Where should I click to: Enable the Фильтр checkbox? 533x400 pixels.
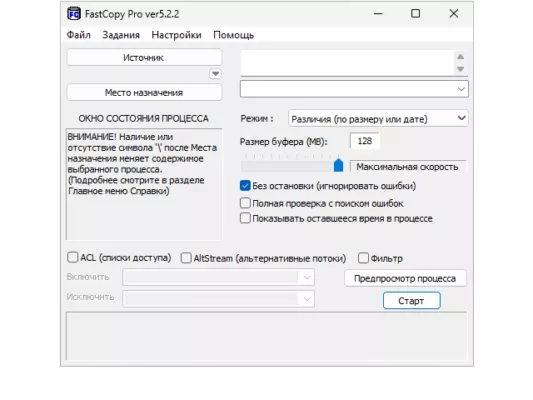coord(363,258)
